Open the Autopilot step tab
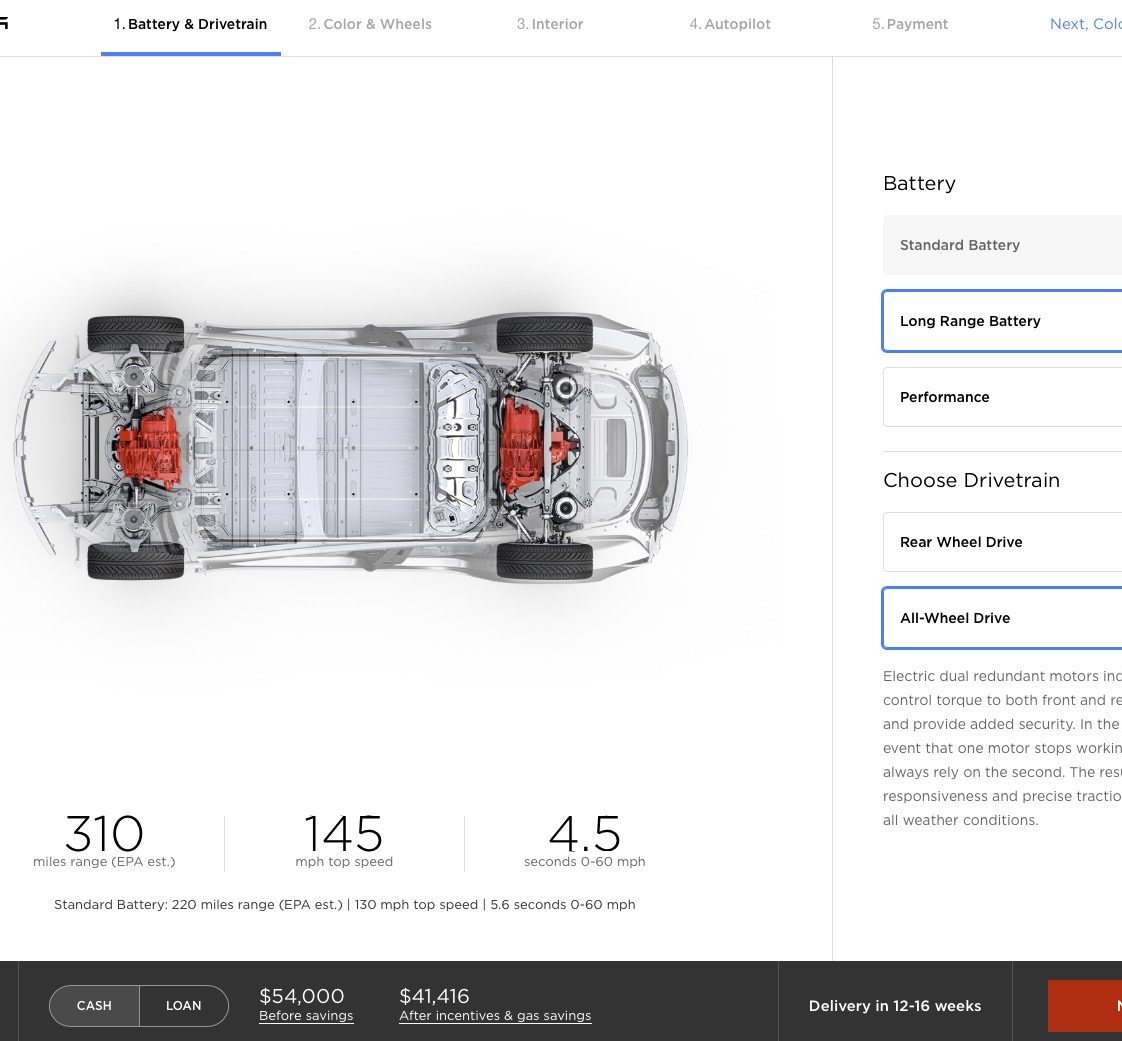This screenshot has height=1041, width=1122. click(730, 24)
